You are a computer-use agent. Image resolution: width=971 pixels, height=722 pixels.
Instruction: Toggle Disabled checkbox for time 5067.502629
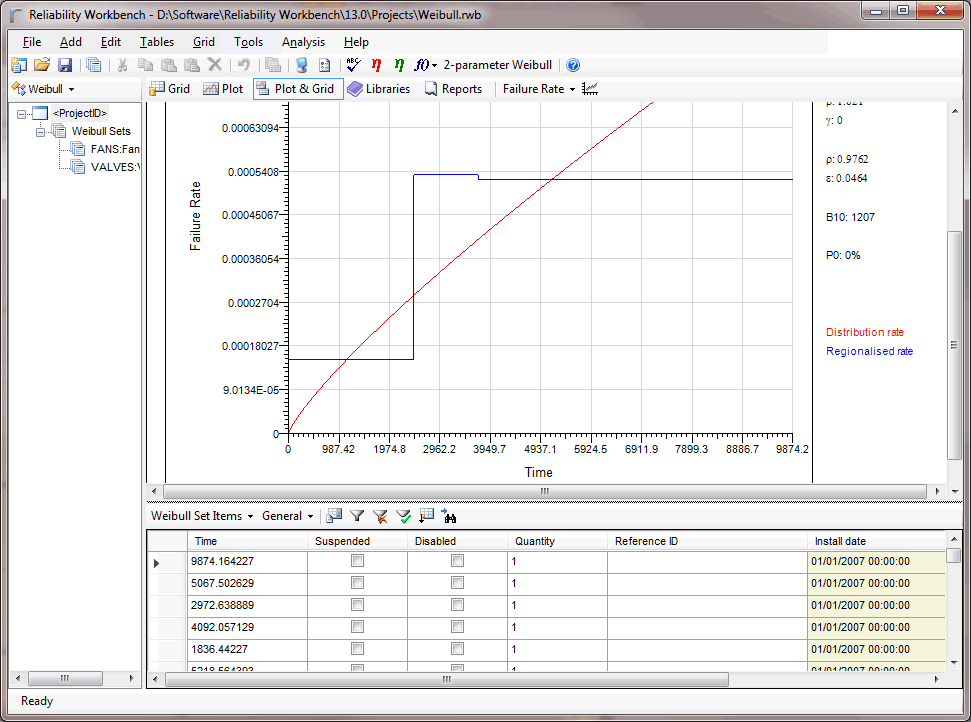coord(457,584)
